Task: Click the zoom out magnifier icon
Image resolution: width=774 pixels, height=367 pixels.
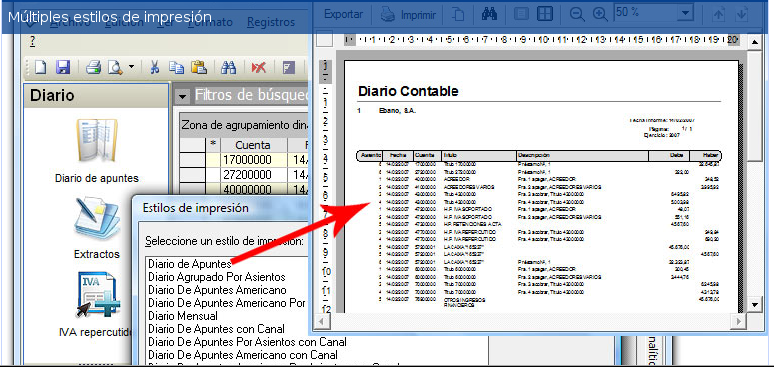Action: tap(577, 15)
